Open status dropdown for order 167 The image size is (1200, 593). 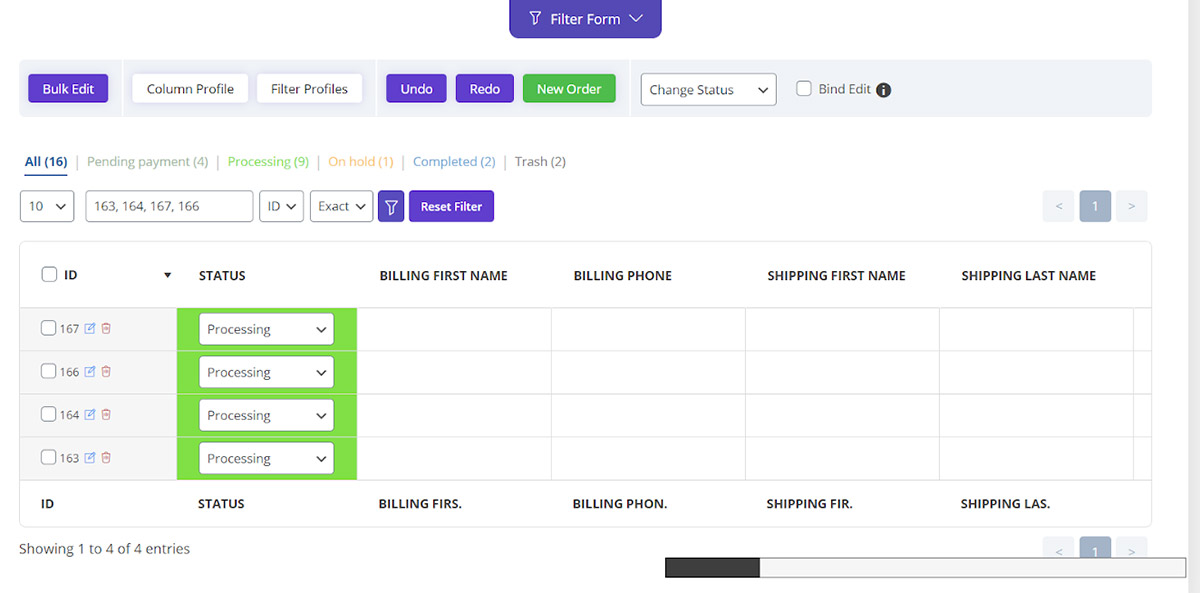coord(266,329)
